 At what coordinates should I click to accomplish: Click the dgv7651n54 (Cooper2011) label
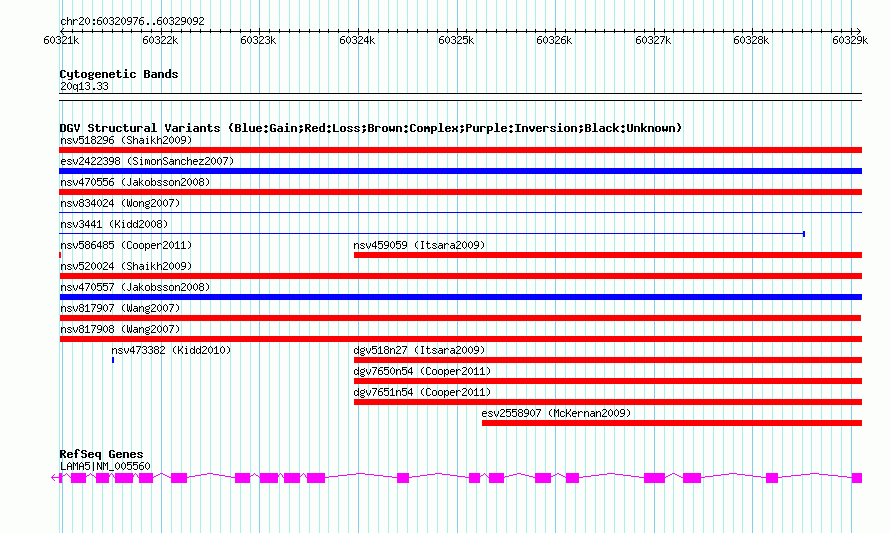pyautogui.click(x=422, y=392)
